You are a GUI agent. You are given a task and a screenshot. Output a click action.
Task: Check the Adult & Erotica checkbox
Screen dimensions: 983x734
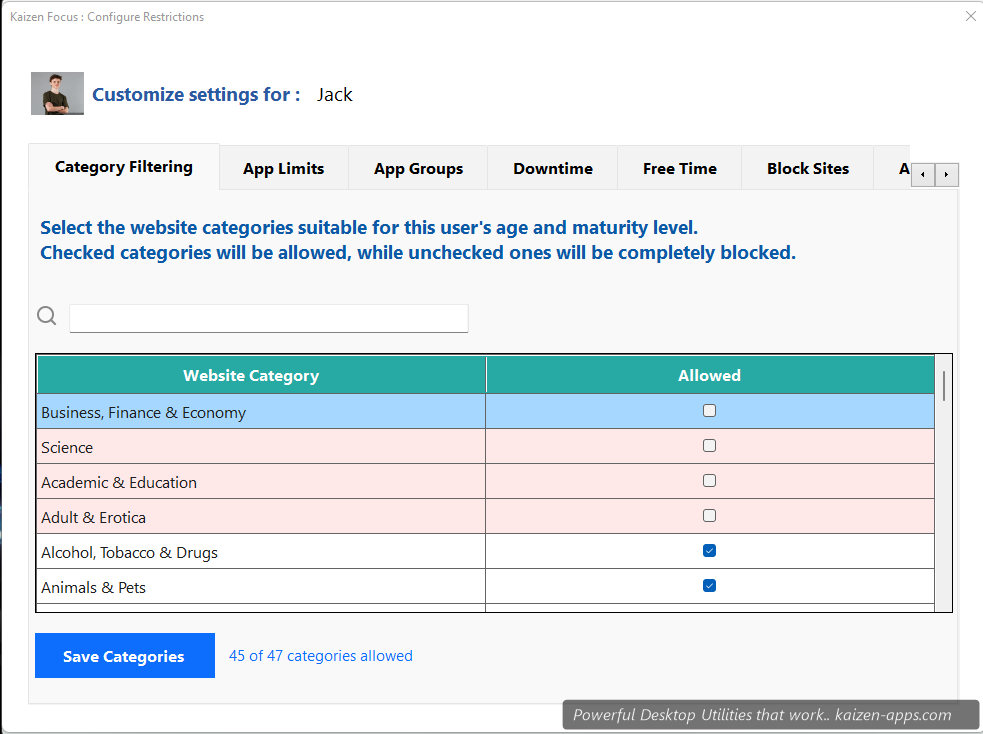point(709,515)
